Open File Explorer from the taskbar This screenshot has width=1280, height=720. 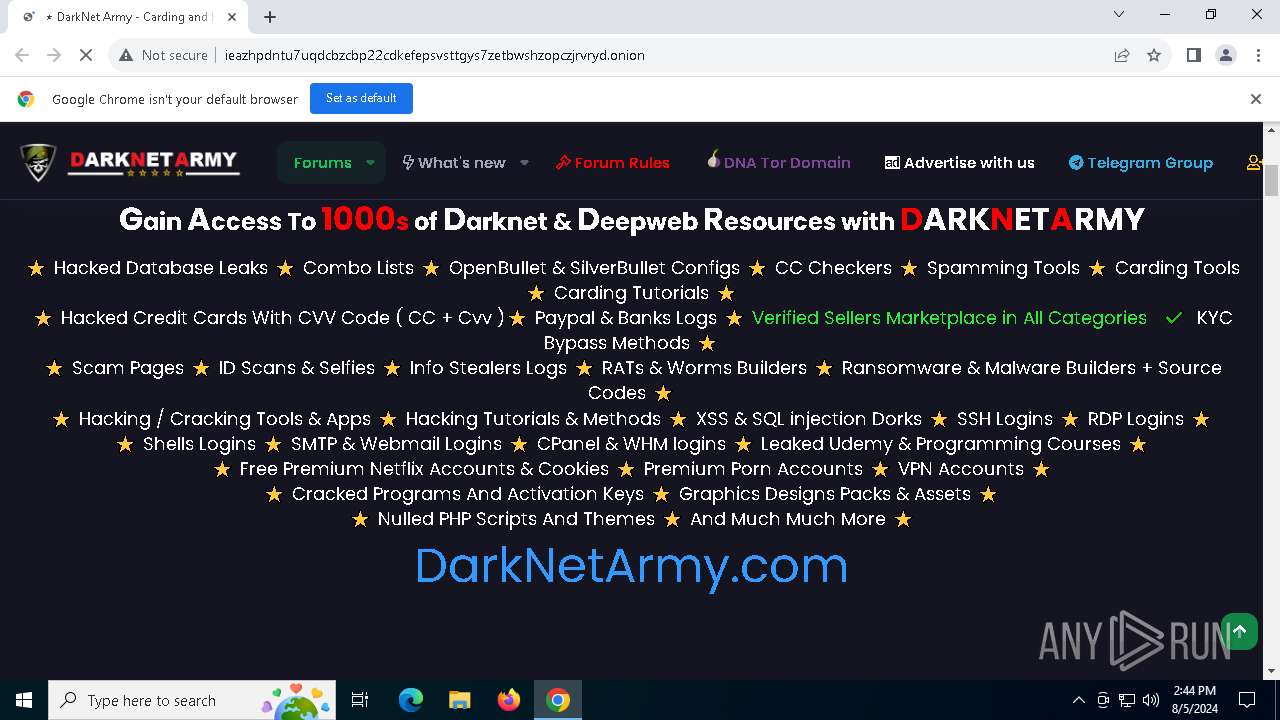tap(459, 700)
